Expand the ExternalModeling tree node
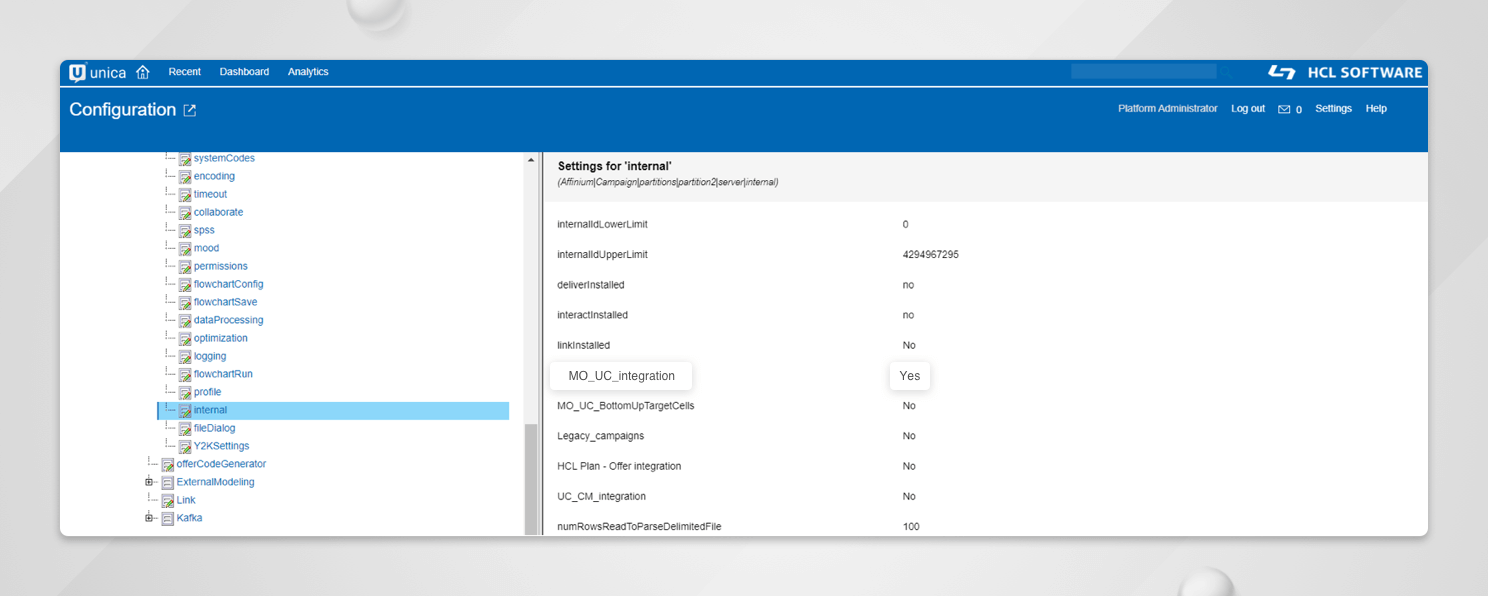Screen dimensions: 1488x596 coord(149,482)
